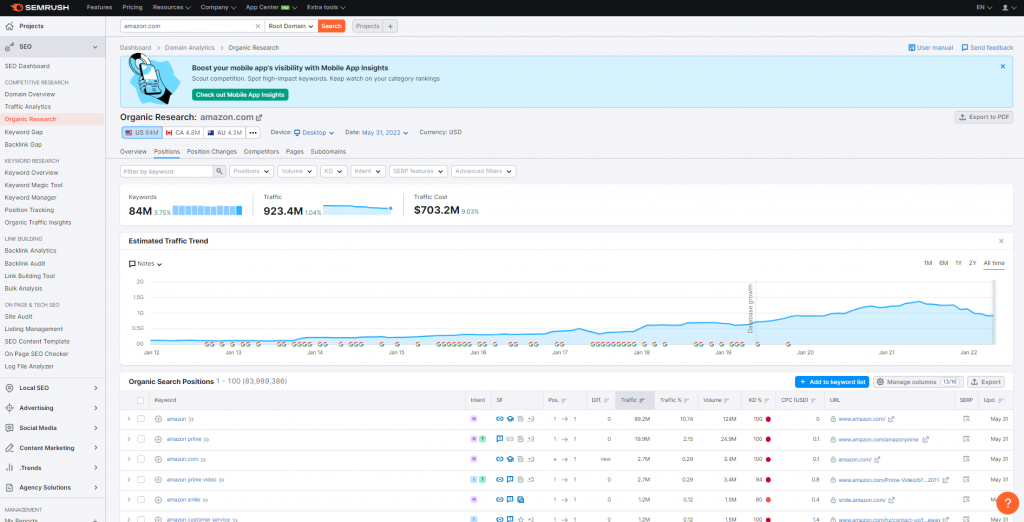Sort by KD % column icon
Image resolution: width=1024 pixels, height=522 pixels.
tap(765, 400)
